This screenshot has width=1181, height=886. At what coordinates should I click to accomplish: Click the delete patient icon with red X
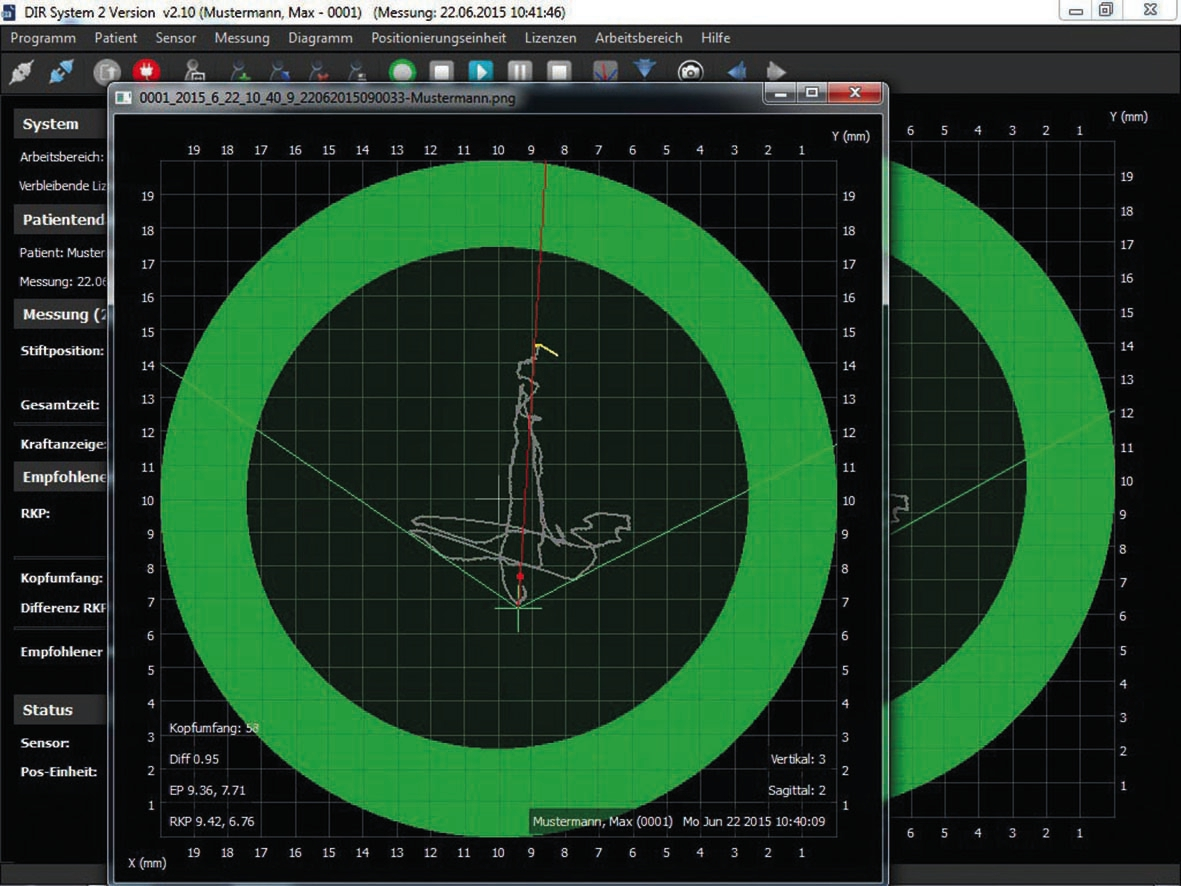(x=319, y=72)
